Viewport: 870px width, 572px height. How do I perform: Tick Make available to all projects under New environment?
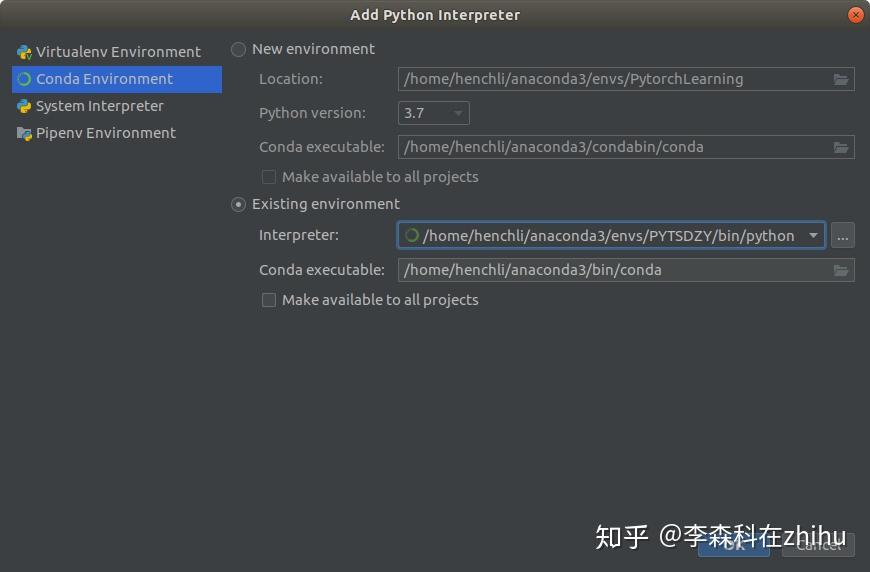pyautogui.click(x=269, y=177)
